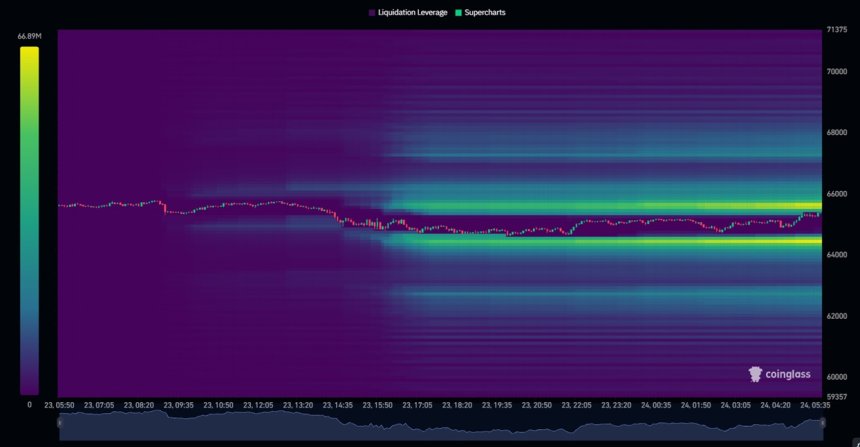Click the 70000 price axis label
The width and height of the screenshot is (860, 447).
click(x=836, y=71)
